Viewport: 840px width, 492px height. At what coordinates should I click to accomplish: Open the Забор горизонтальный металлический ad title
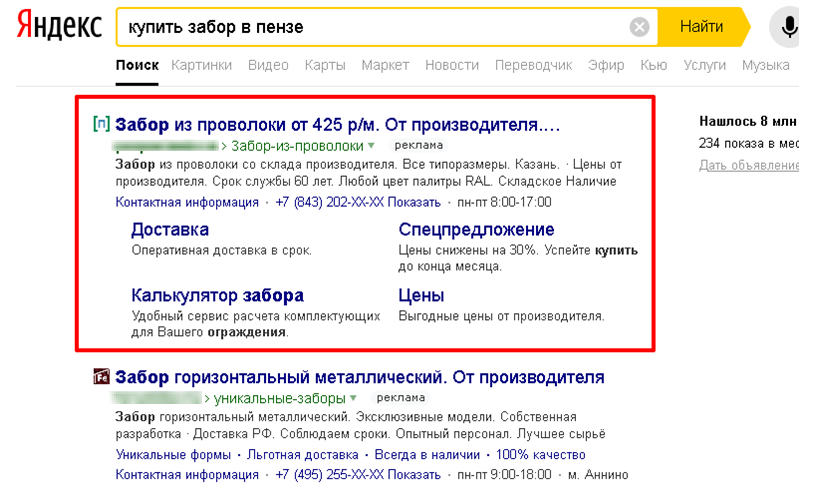359,377
